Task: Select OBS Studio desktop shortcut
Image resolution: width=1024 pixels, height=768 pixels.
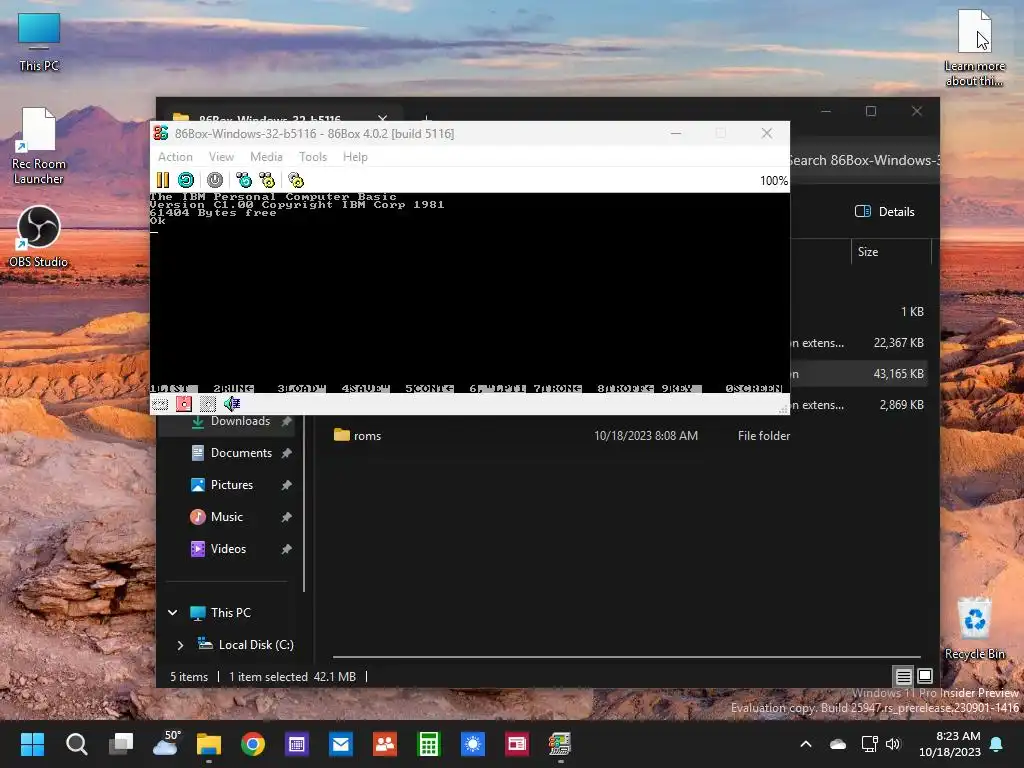Action: coord(39,236)
